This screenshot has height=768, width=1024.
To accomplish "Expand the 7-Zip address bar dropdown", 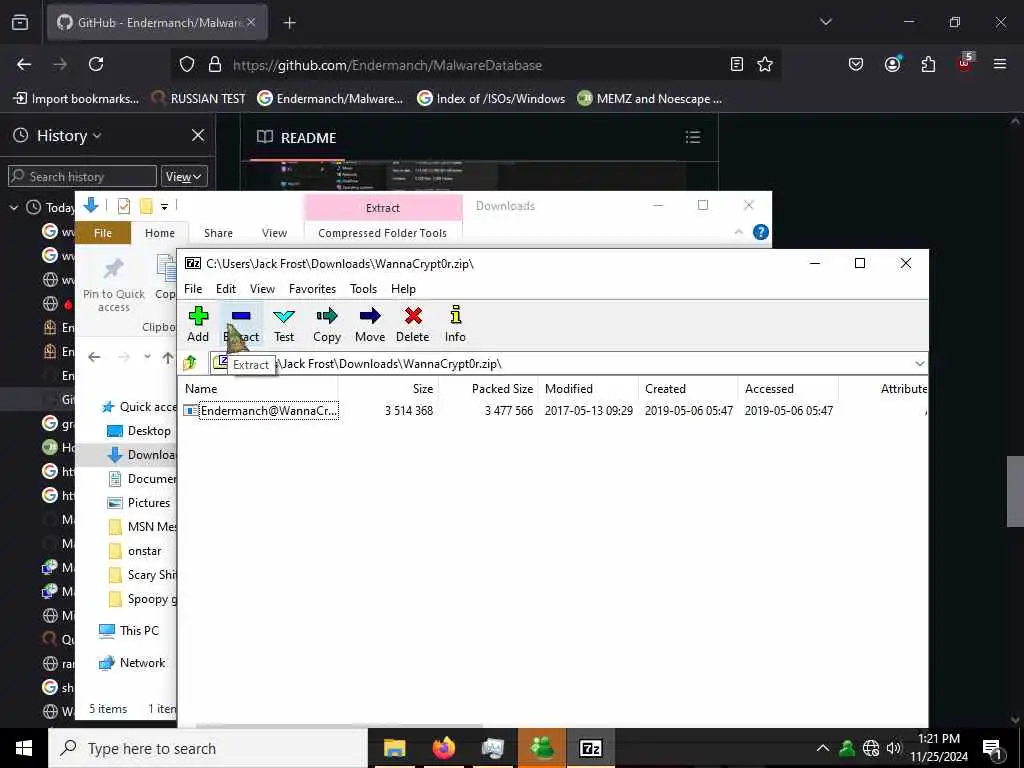I will coord(920,364).
